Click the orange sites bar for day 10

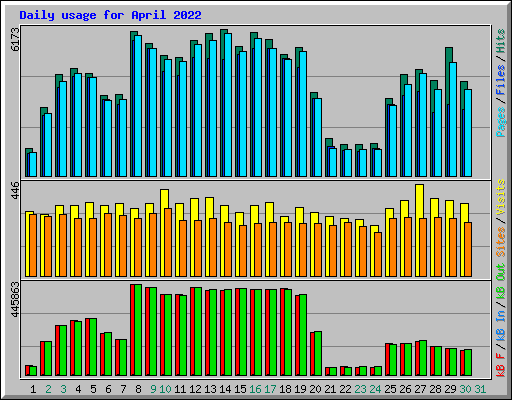168,242
